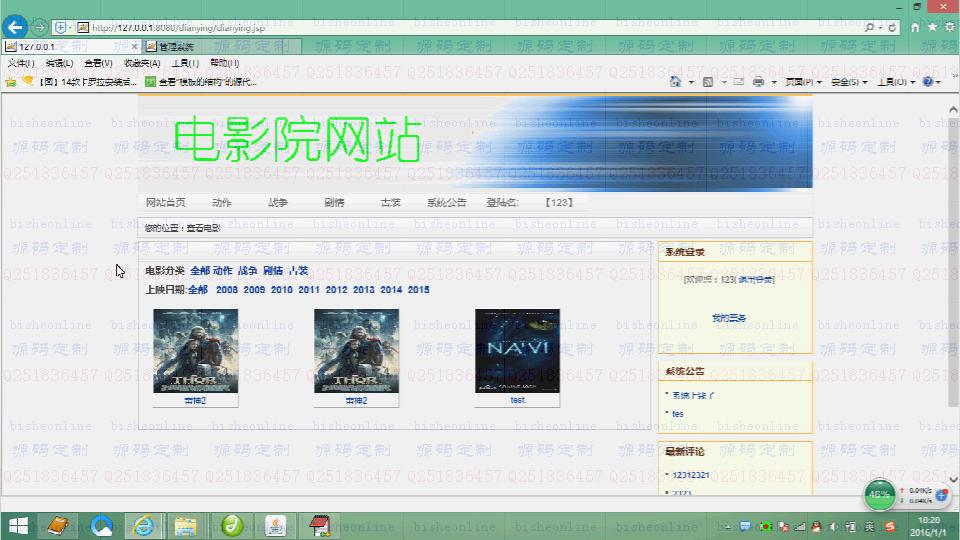Click the logout link beside 123

click(756, 280)
